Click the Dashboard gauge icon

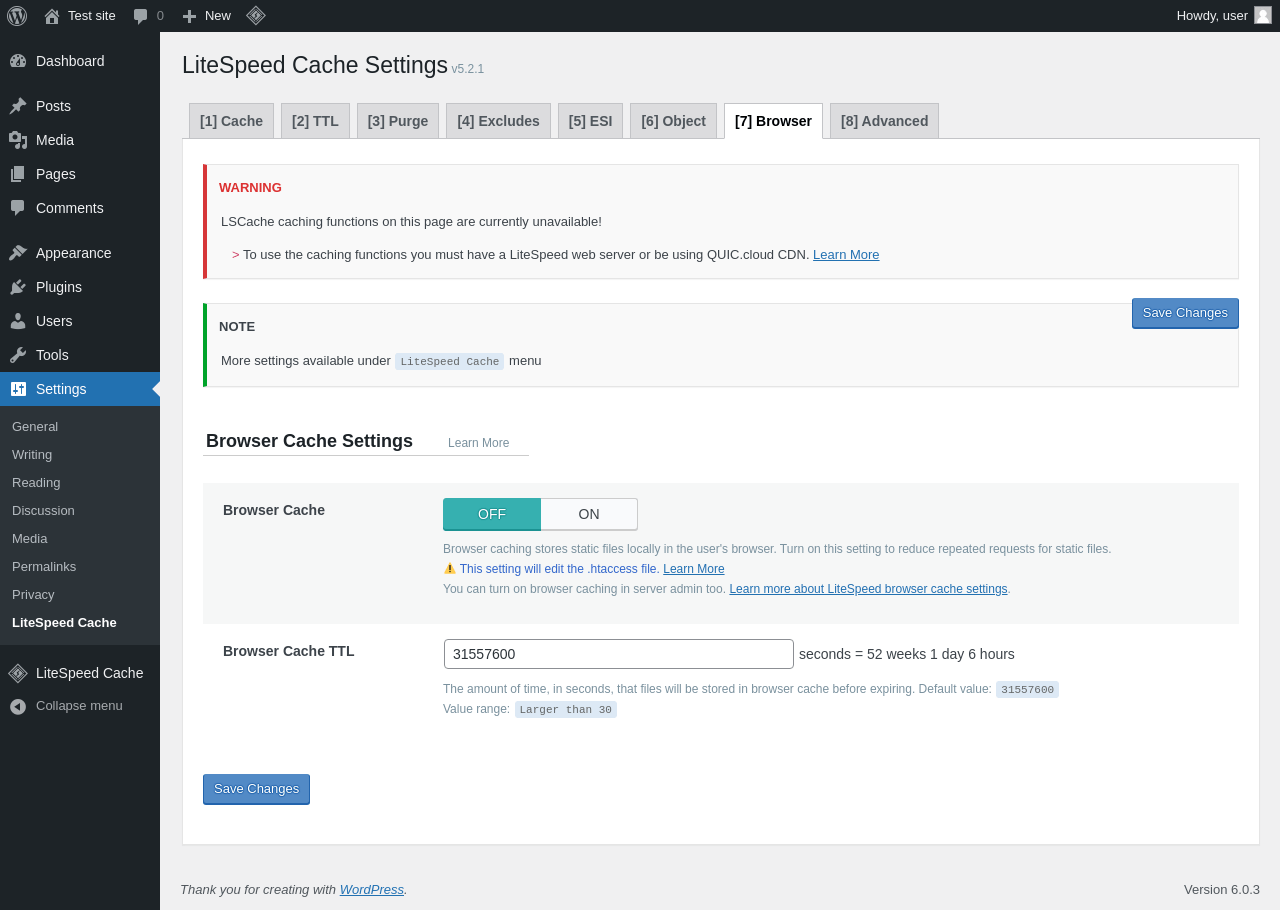(18, 61)
